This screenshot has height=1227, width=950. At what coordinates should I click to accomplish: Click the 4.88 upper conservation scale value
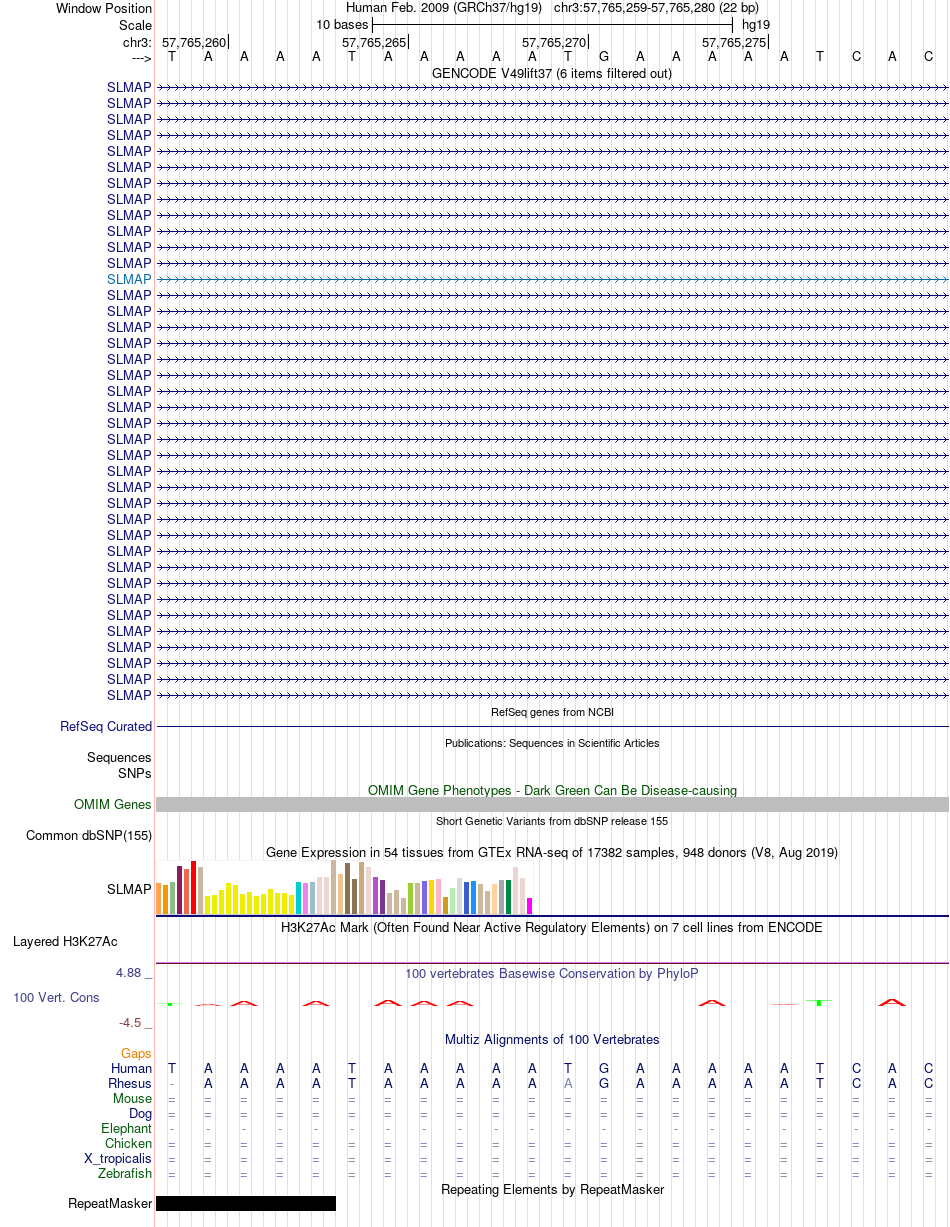134,972
